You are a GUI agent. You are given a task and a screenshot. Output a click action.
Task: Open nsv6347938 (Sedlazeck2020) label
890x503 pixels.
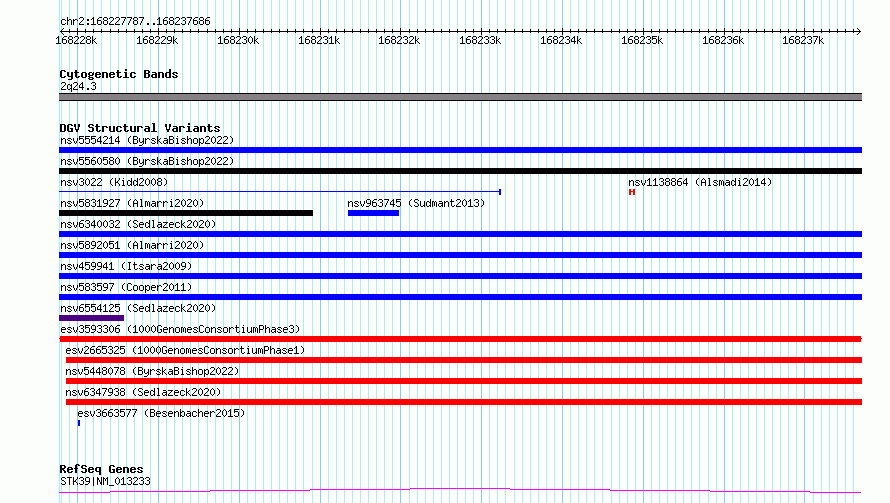coord(143,392)
